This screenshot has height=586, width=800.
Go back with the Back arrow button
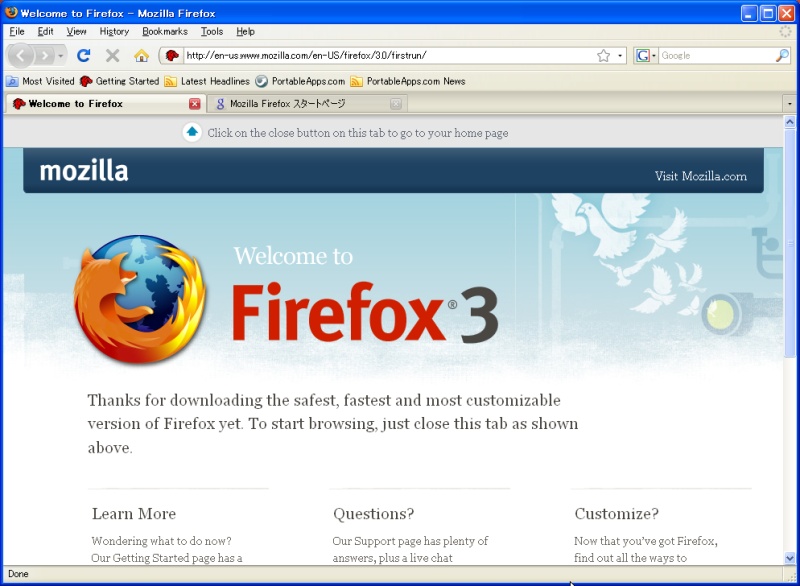coord(20,55)
